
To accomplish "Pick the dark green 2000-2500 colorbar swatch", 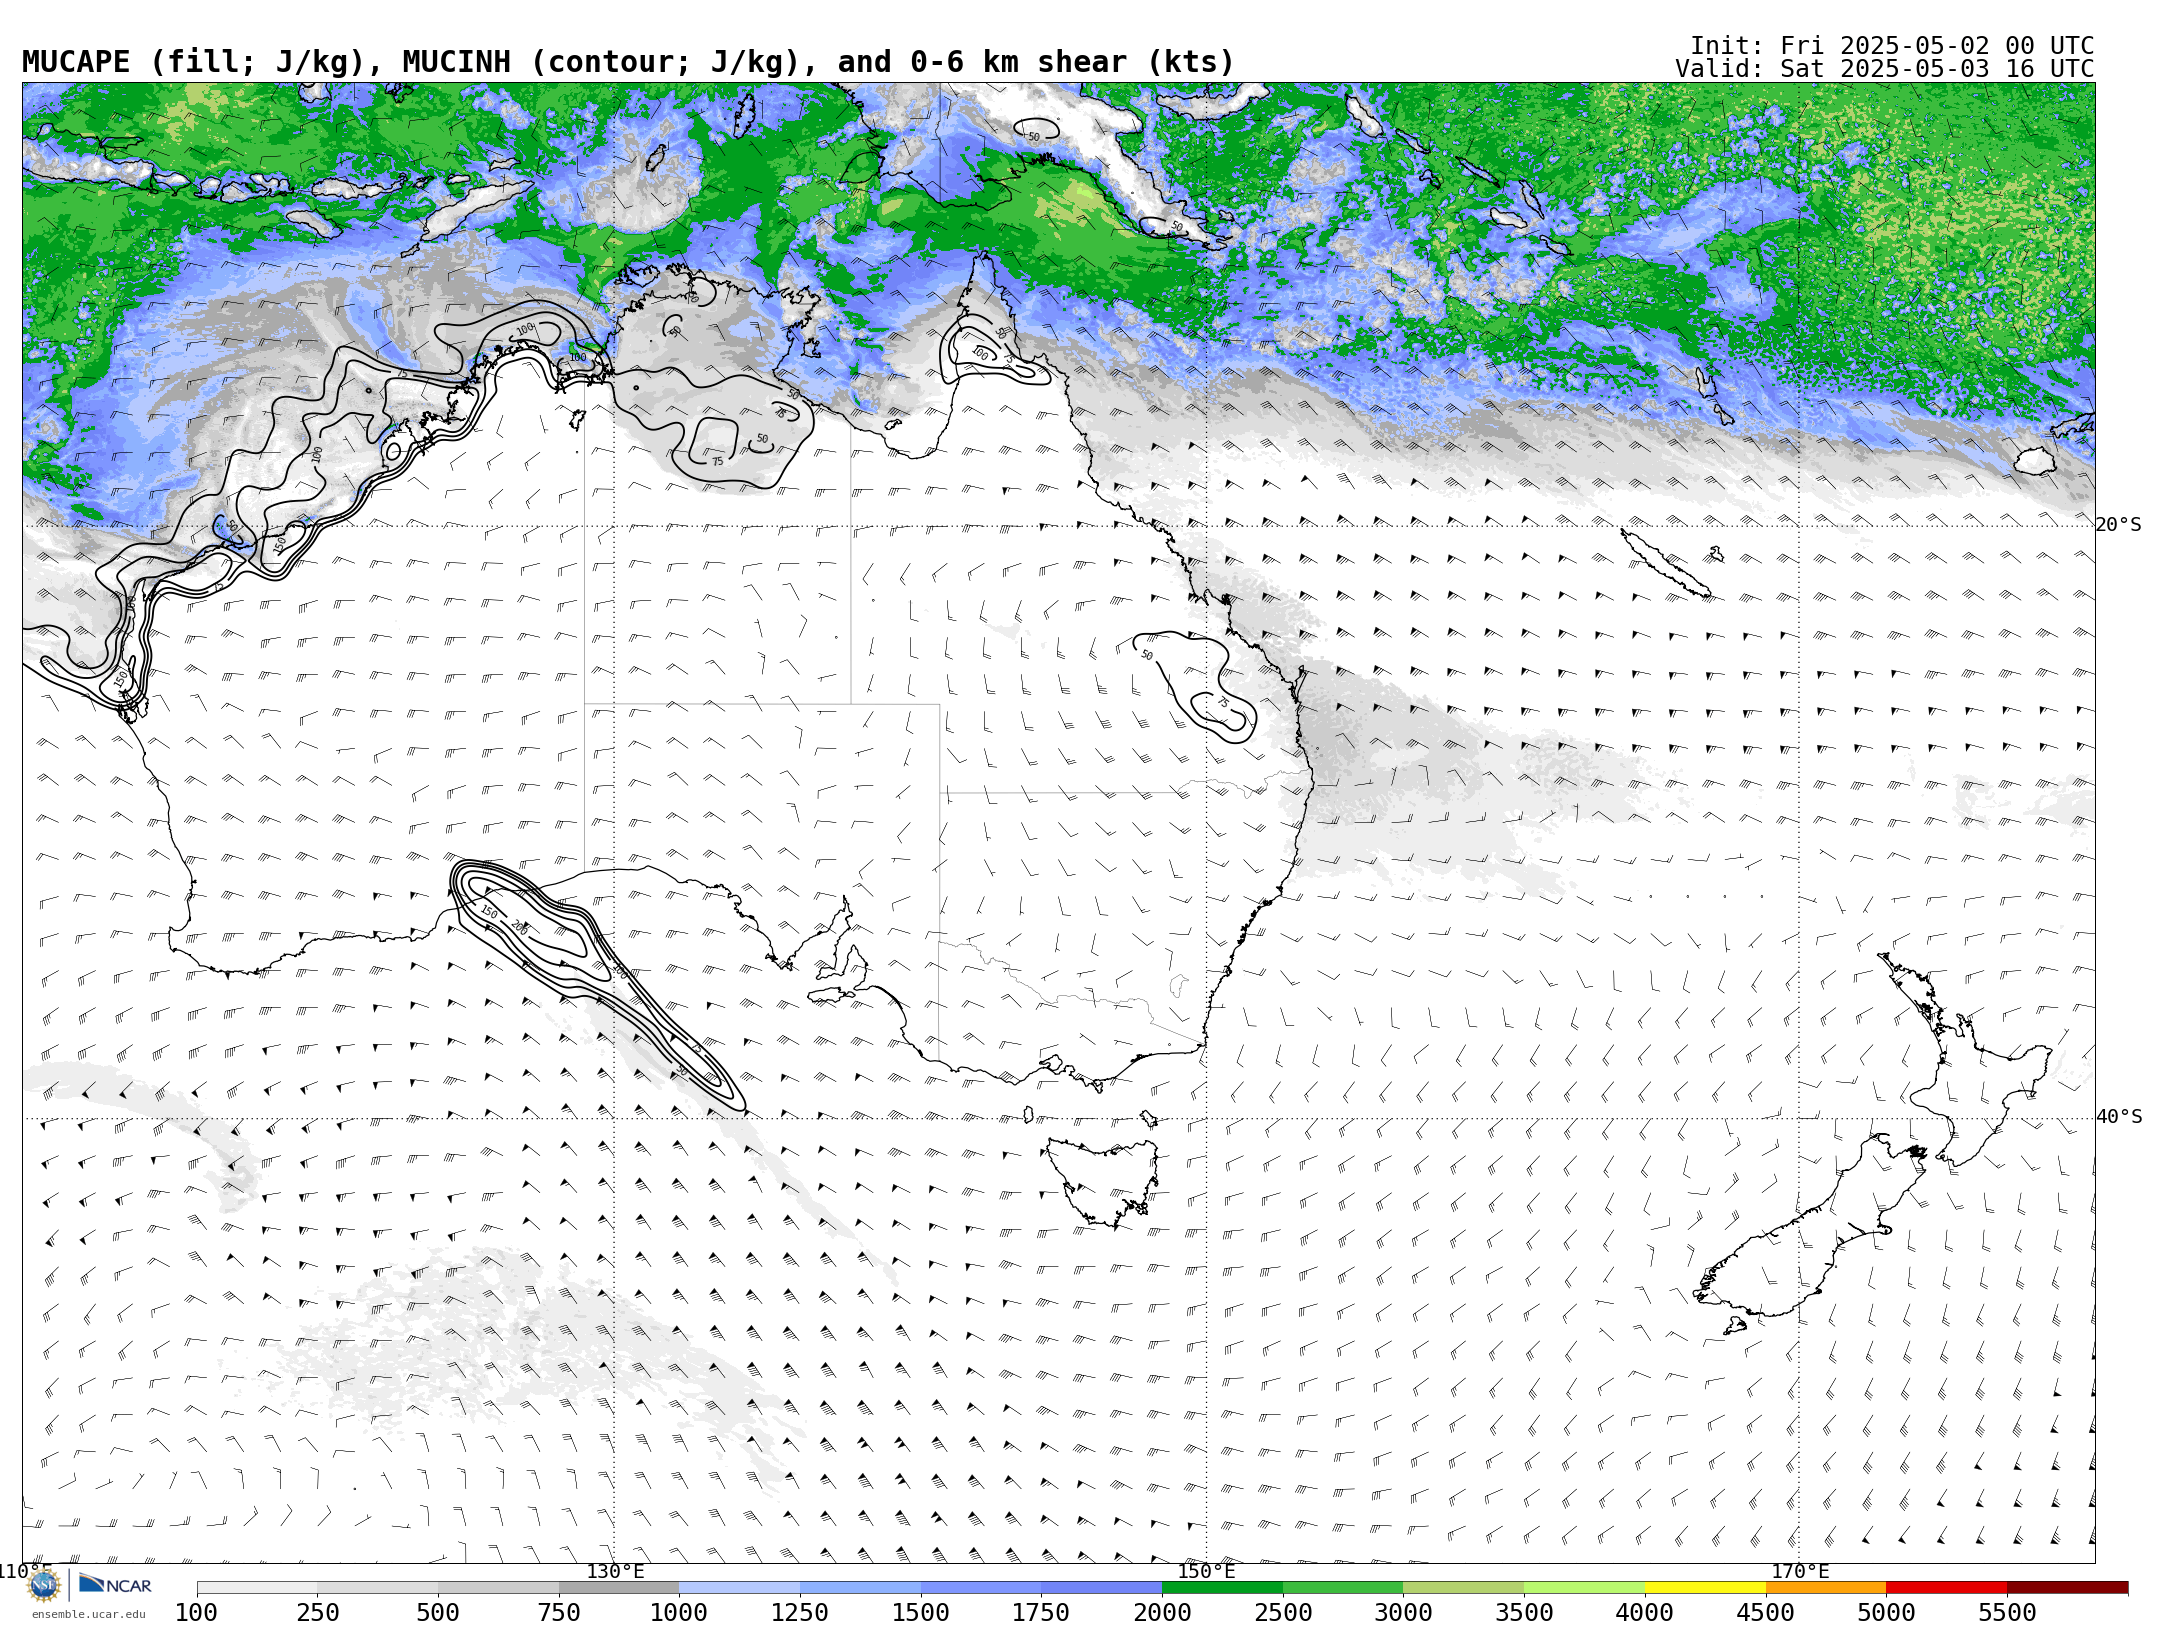I will pyautogui.click(x=1222, y=1588).
